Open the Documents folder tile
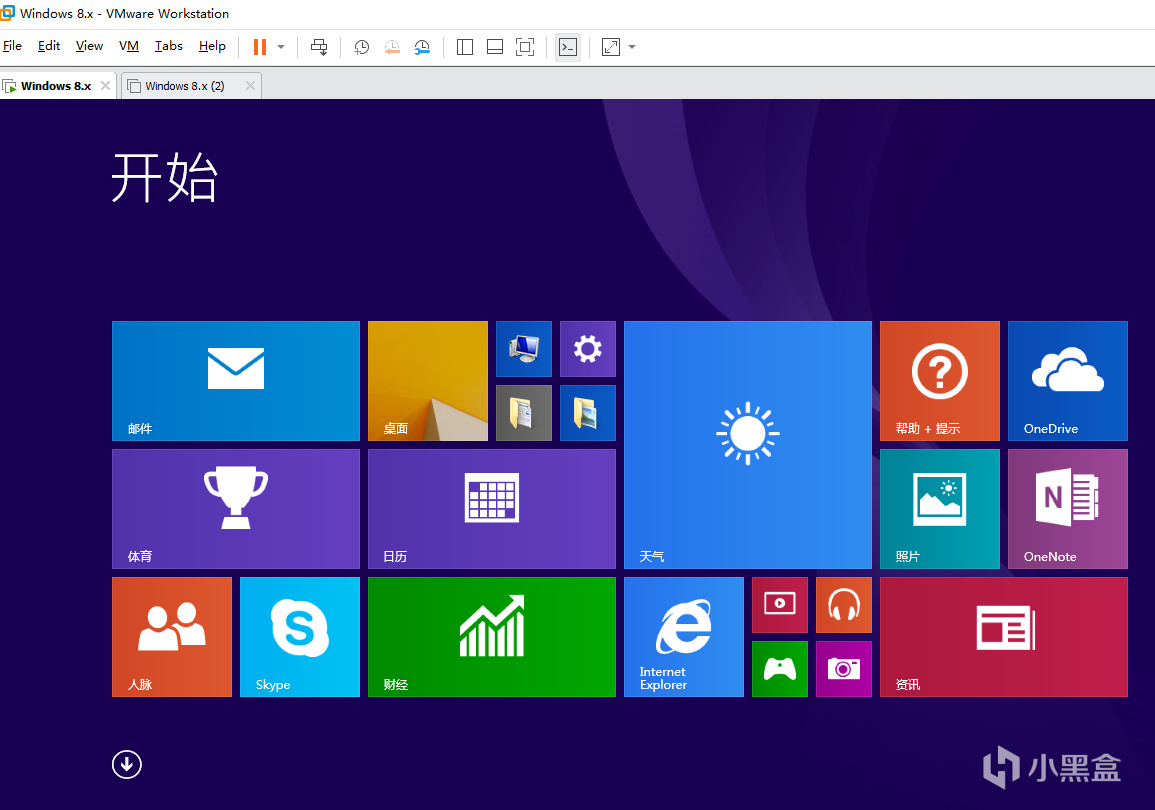 (524, 412)
